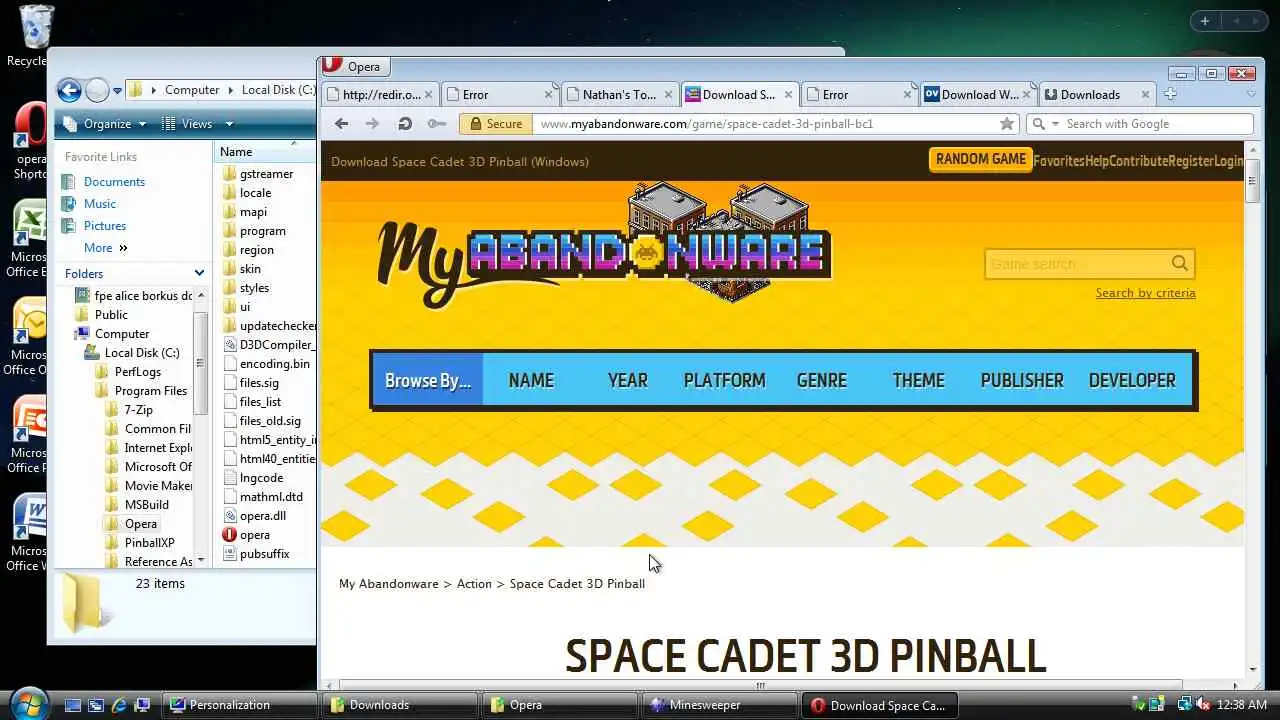Browse by GENRE in site menu
This screenshot has height=720, width=1280.
point(821,380)
